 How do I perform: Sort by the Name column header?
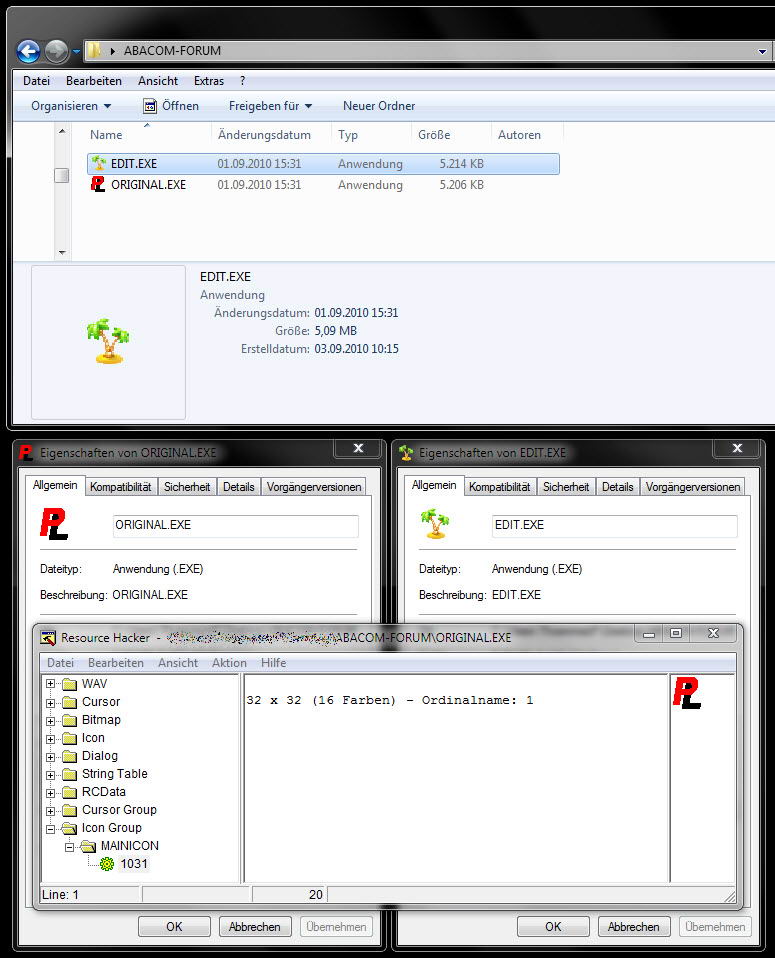106,134
